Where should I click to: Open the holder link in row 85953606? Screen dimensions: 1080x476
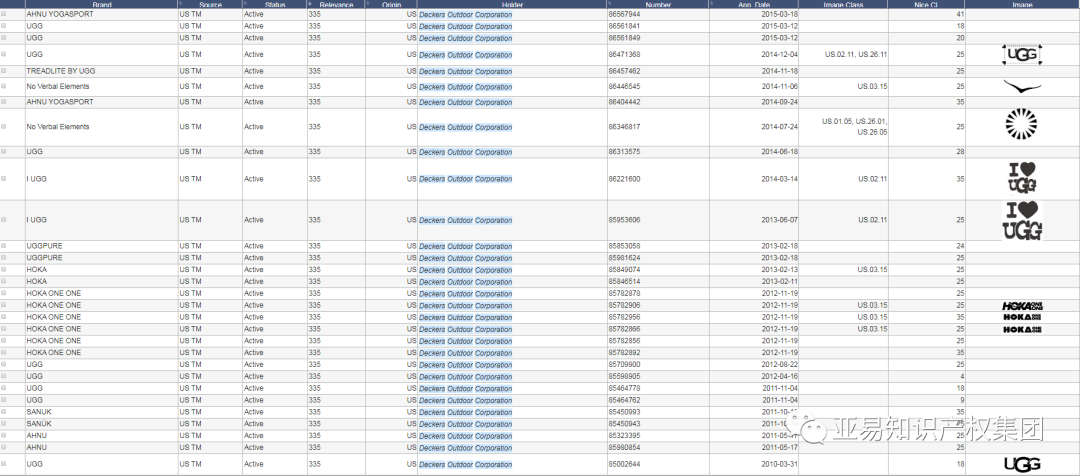point(466,220)
